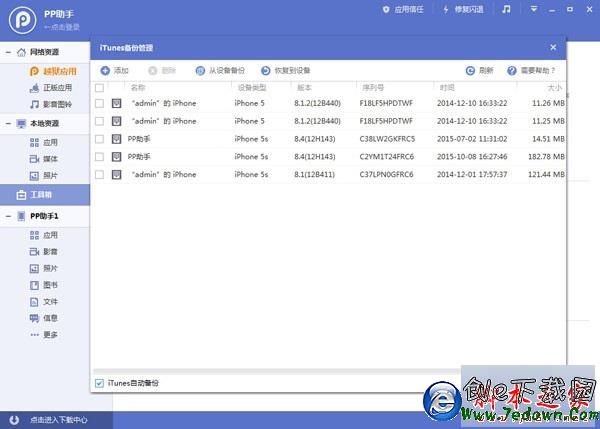Select 图书 under PP助手1 device

click(x=44, y=285)
